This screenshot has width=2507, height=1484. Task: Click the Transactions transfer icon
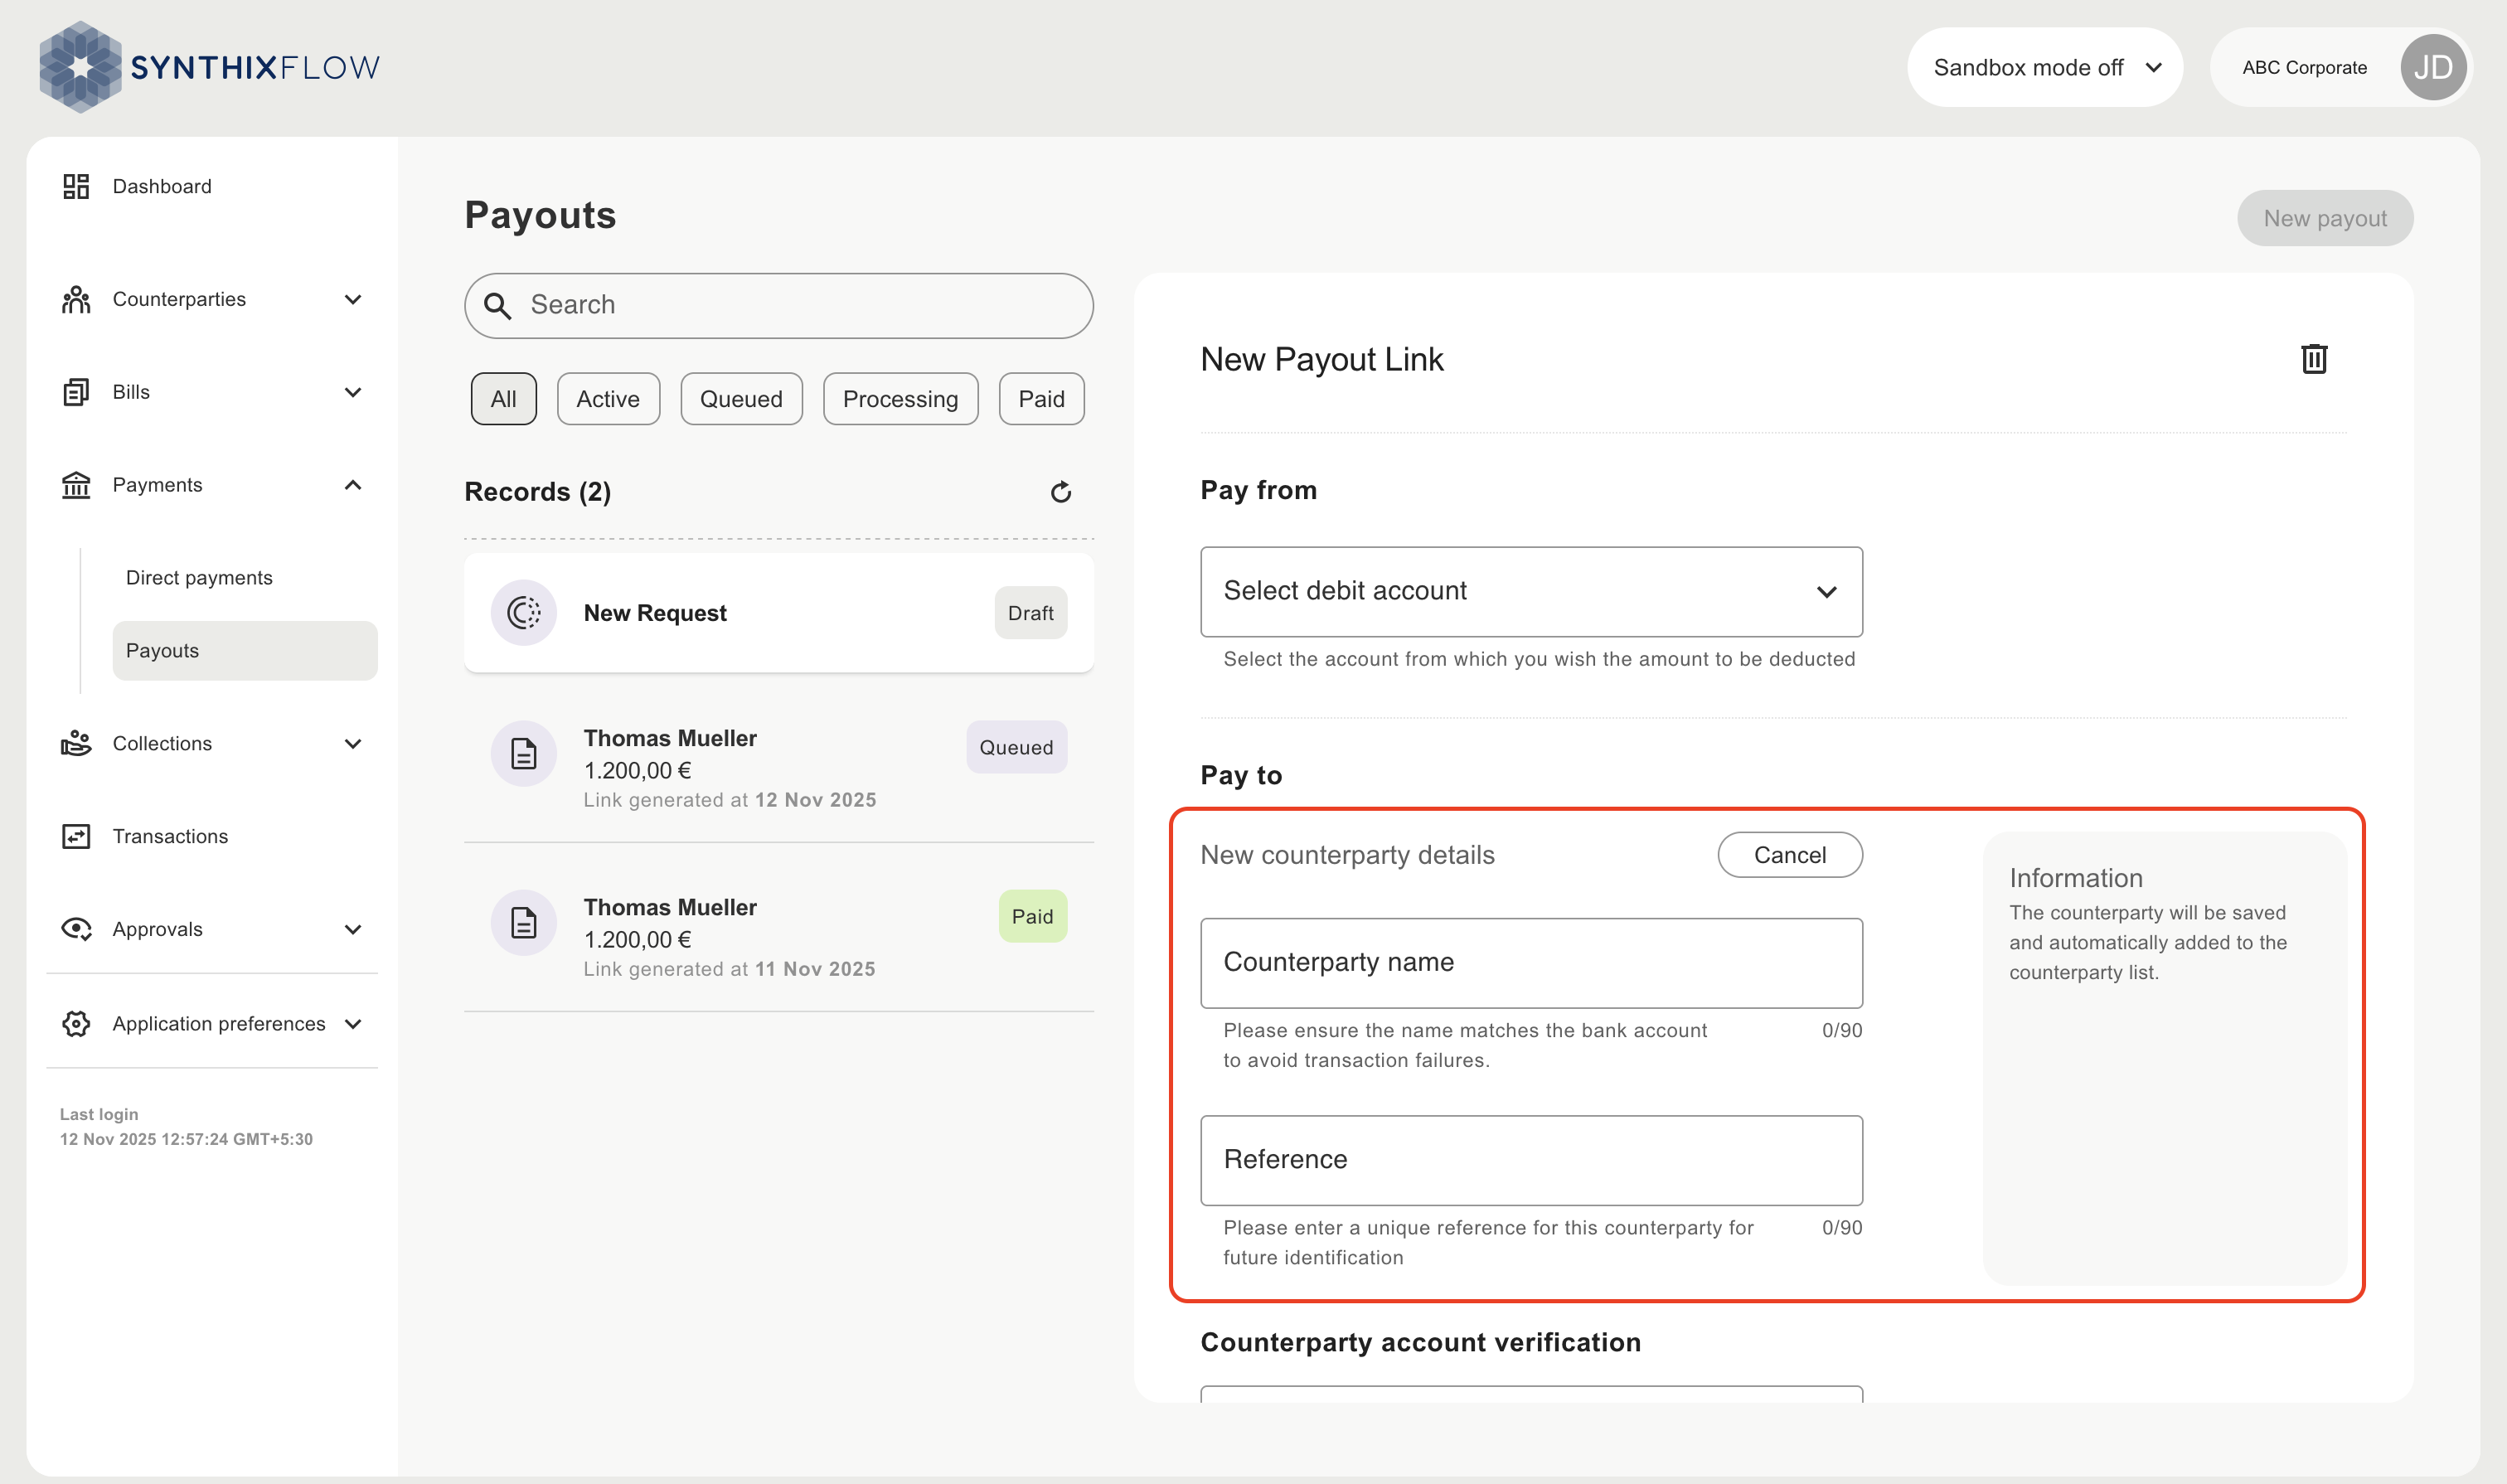(x=76, y=836)
